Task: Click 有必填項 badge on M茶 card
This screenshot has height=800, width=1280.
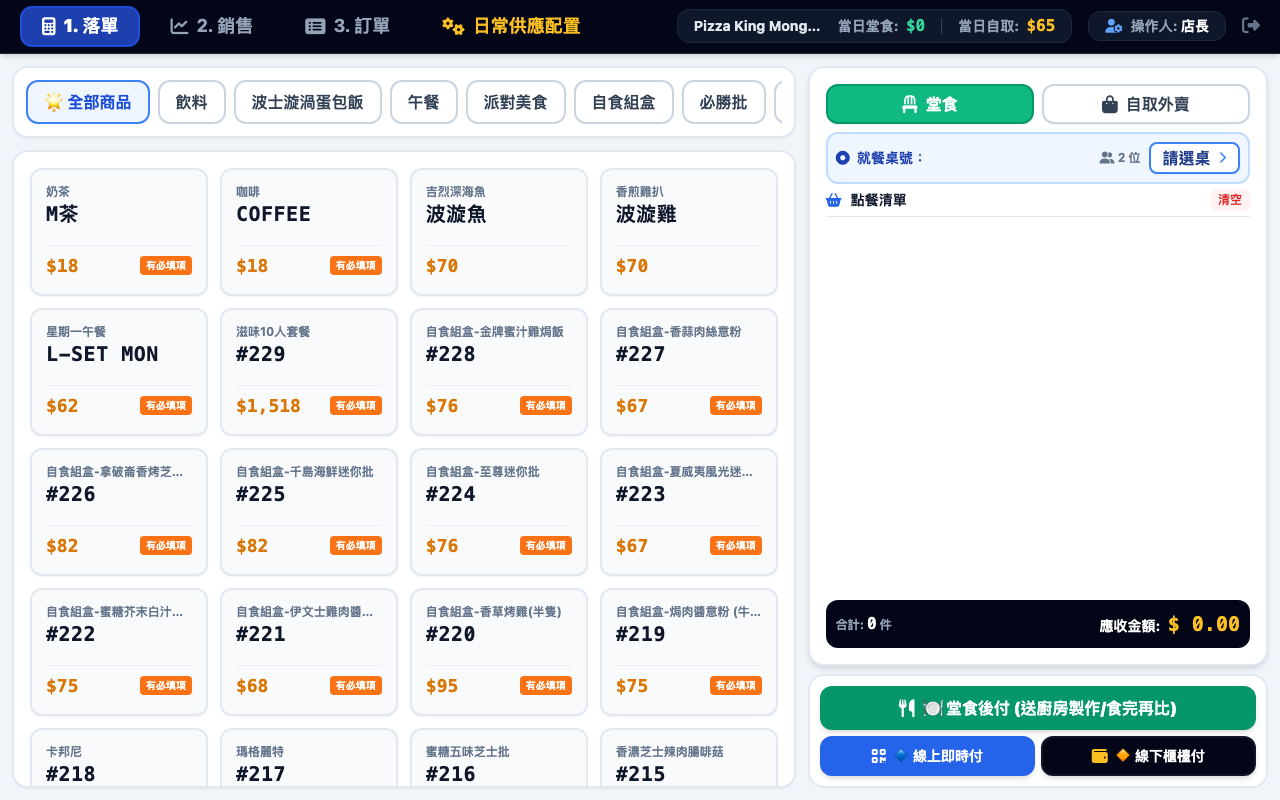Action: pos(166,266)
